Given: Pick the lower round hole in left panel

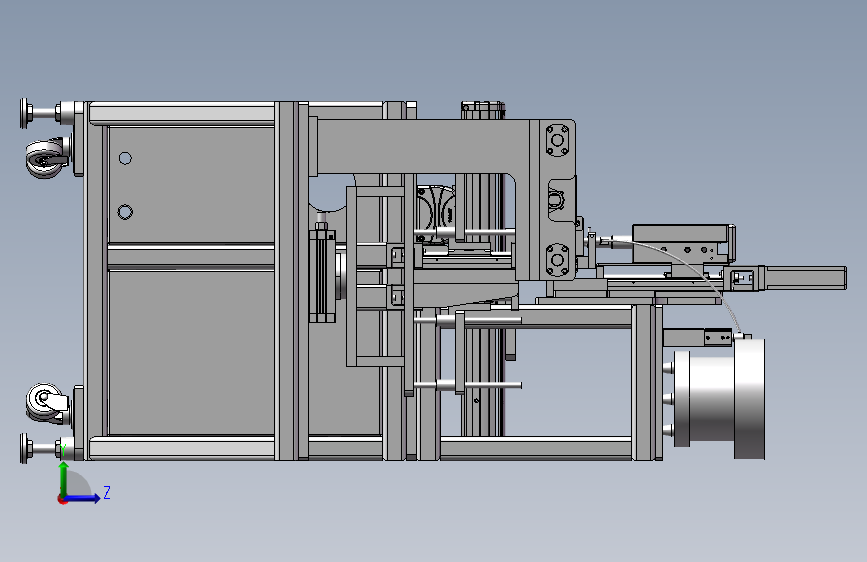Looking at the screenshot, I should [126, 212].
